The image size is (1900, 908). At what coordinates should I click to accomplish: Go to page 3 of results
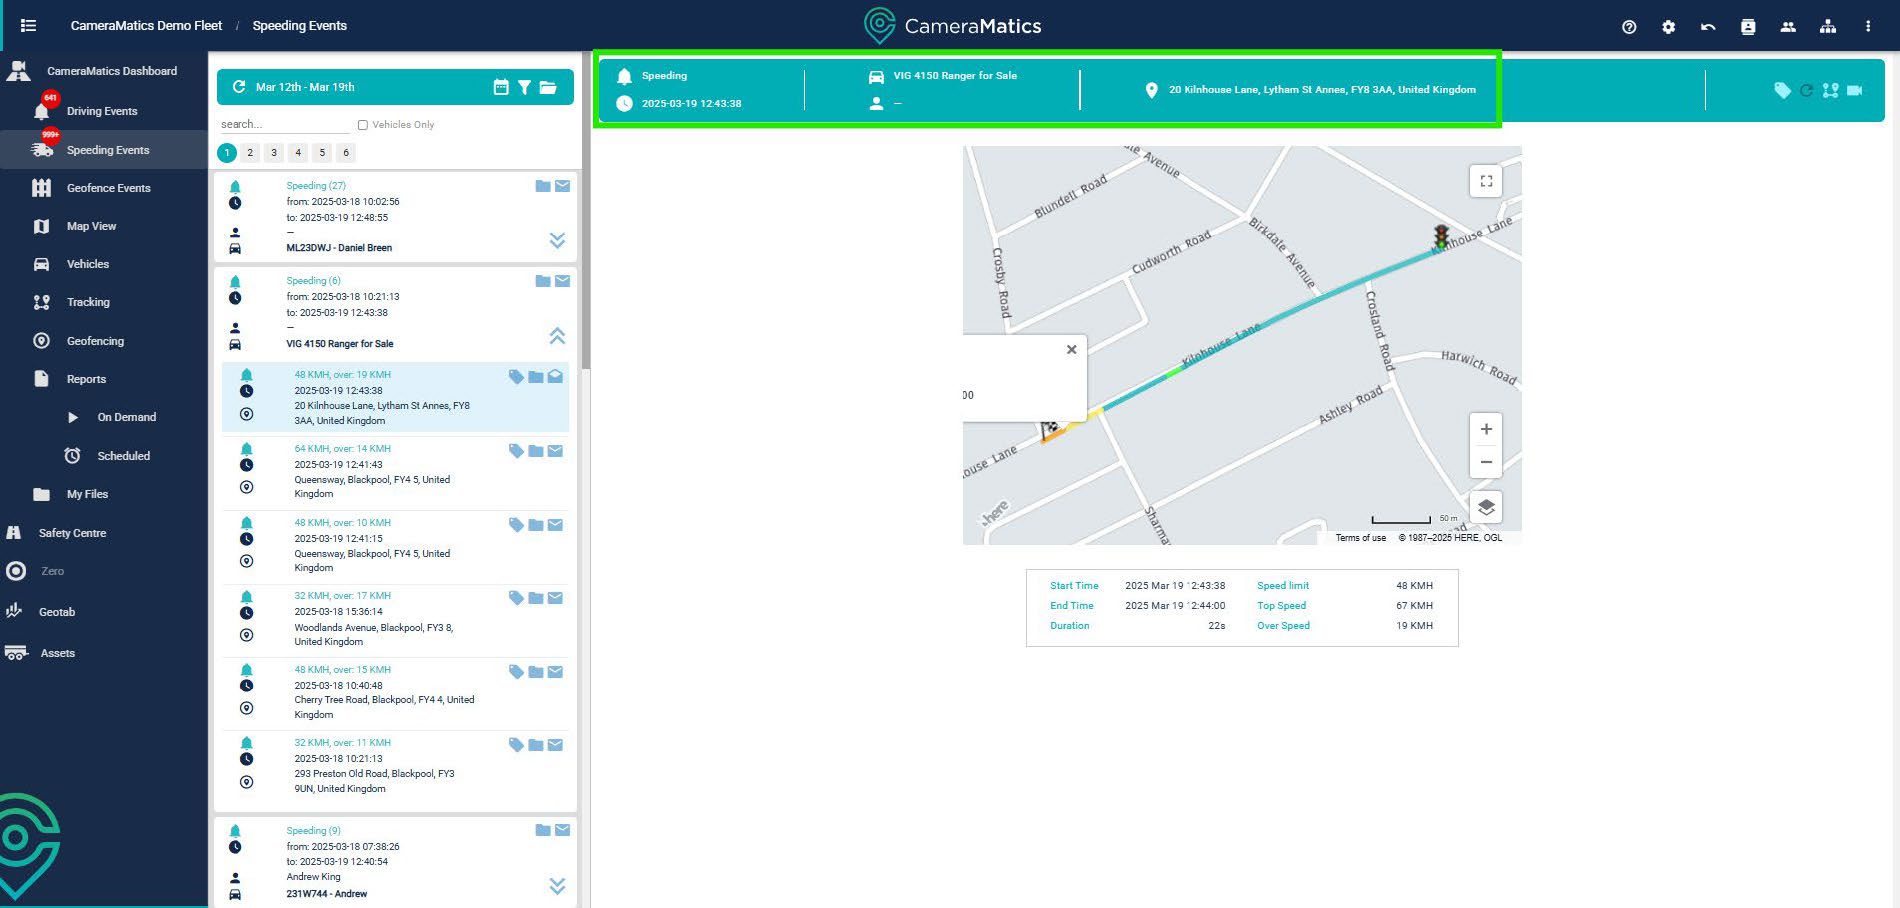click(274, 153)
